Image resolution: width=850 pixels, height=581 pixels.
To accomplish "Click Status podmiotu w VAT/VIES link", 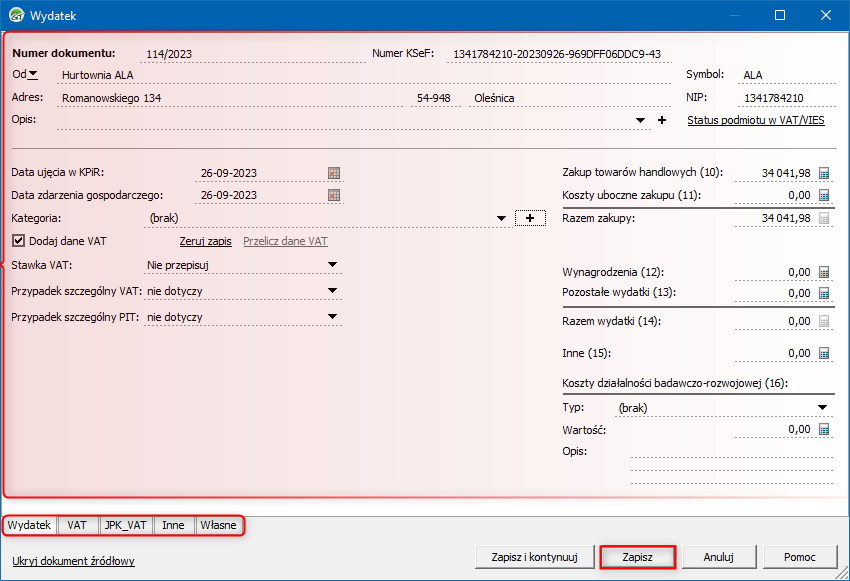I will point(756,120).
